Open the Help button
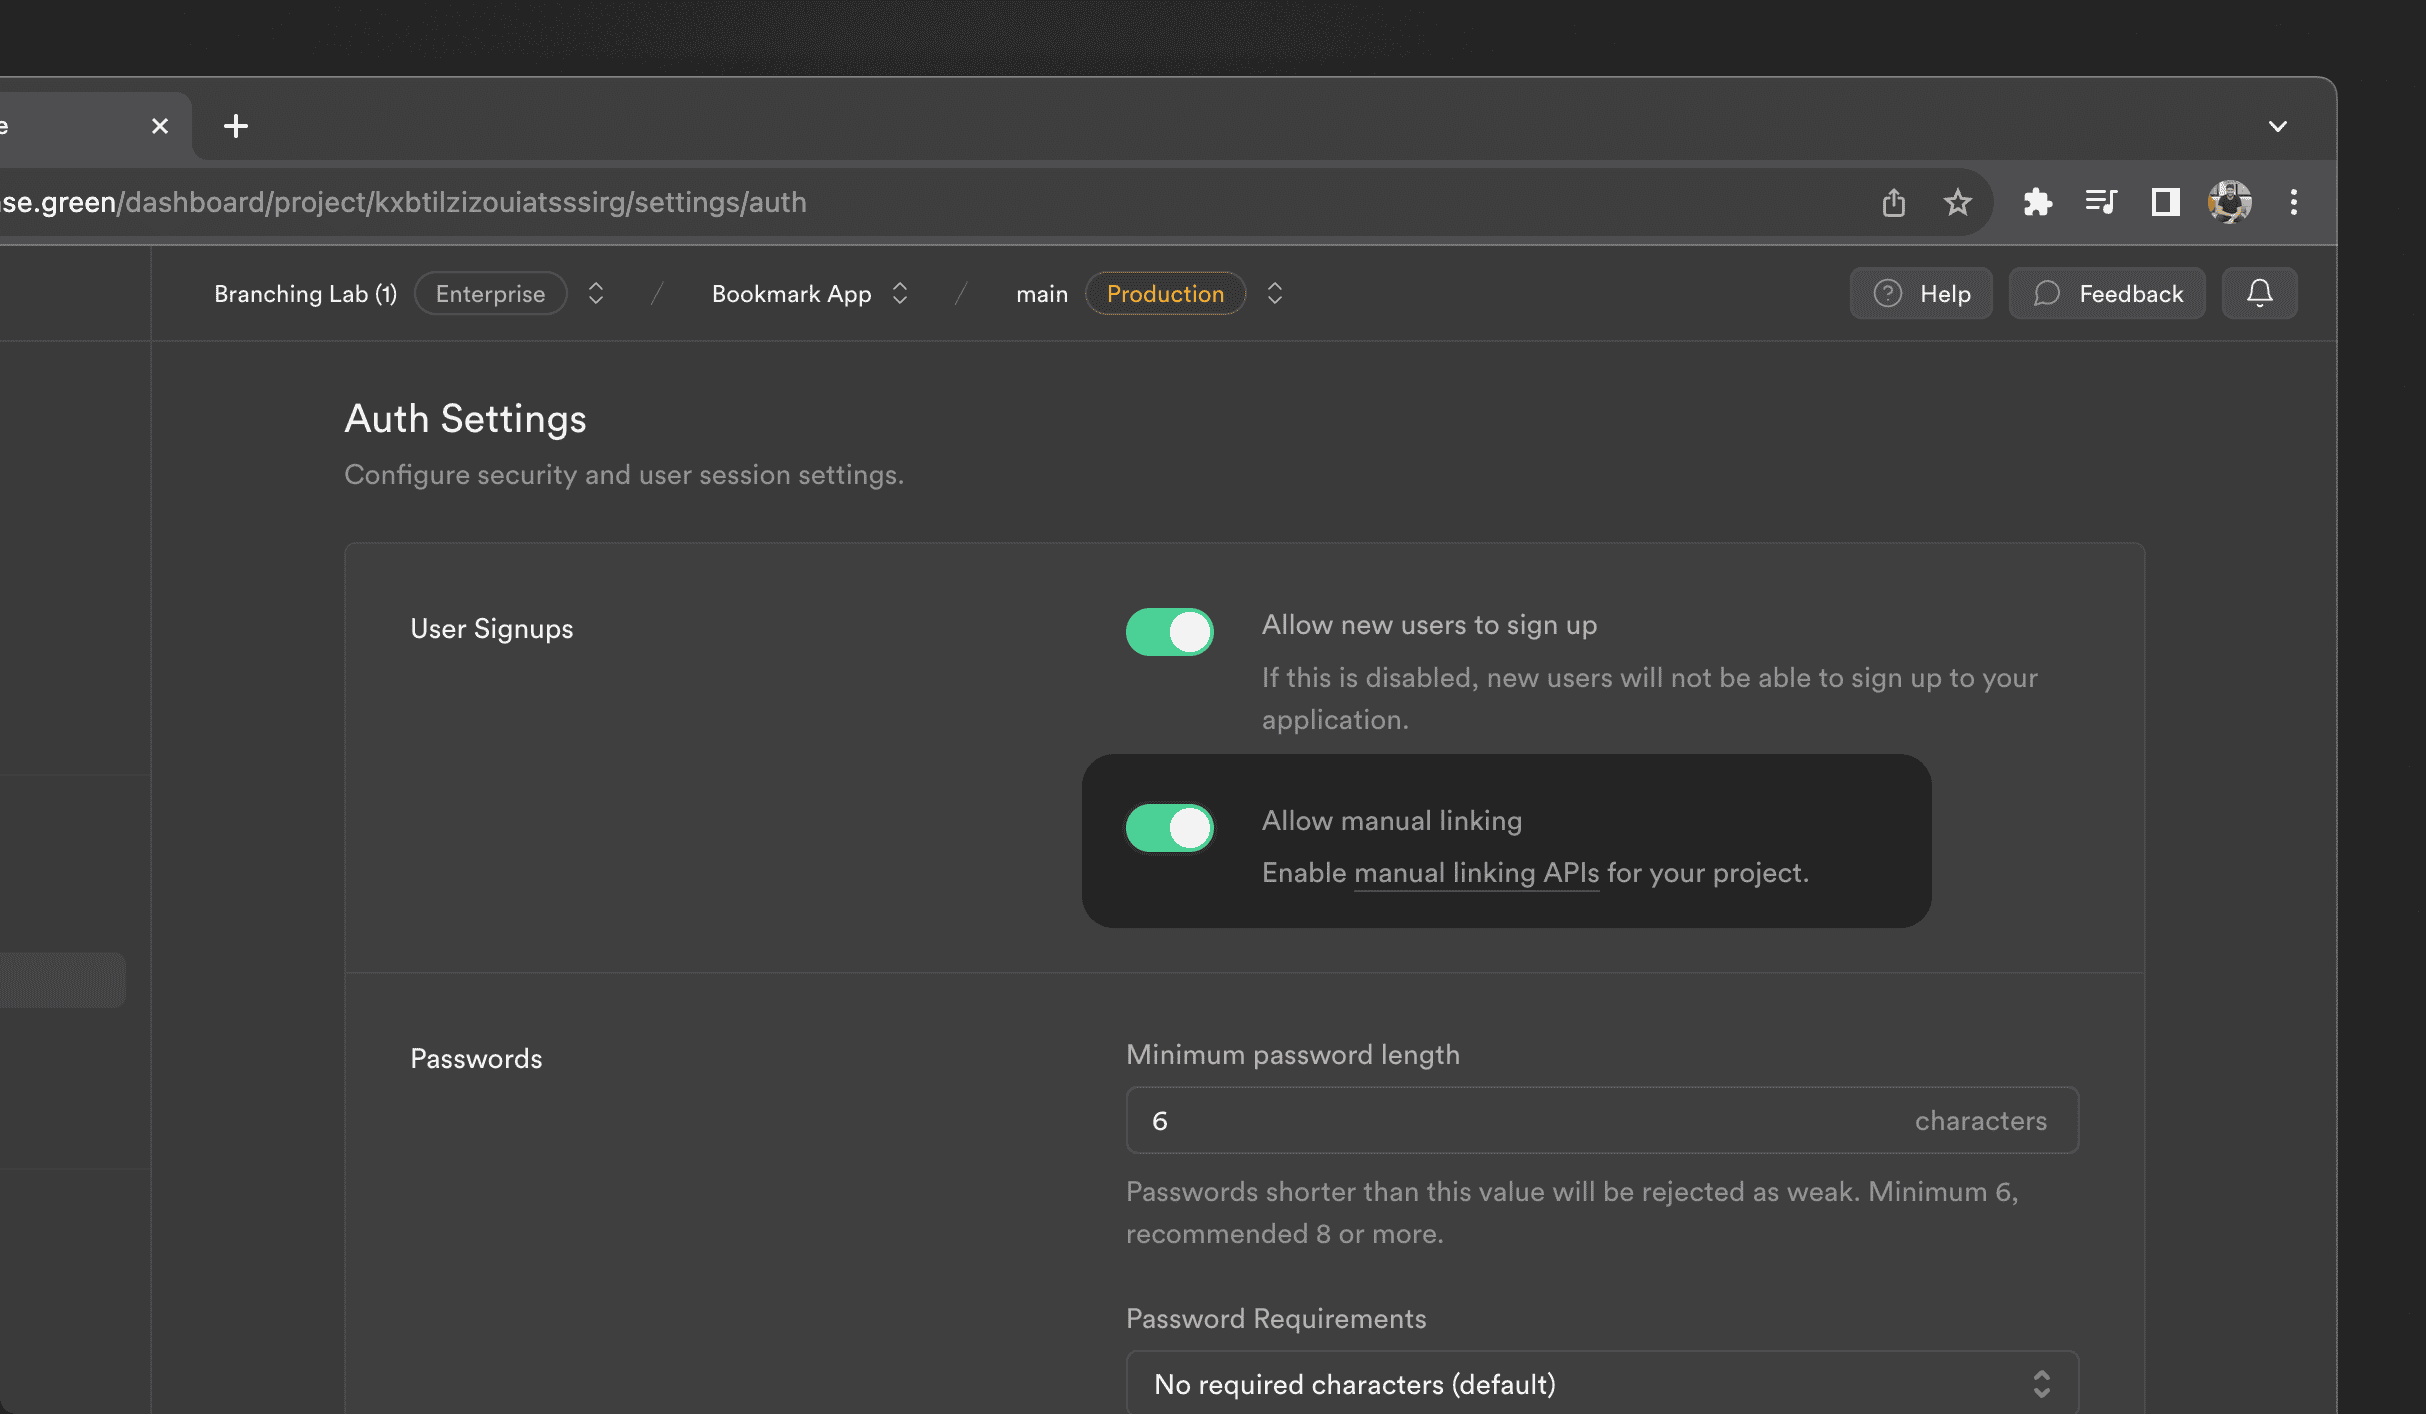2426x1414 pixels. pyautogui.click(x=1921, y=294)
